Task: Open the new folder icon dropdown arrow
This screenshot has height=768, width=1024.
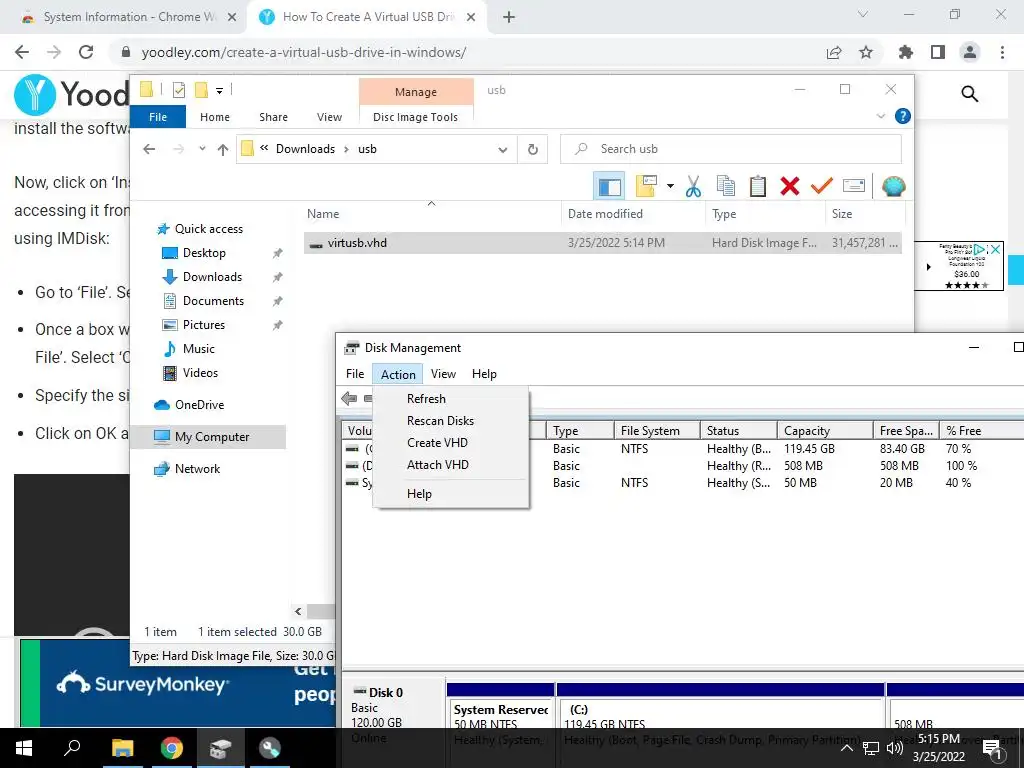Action: click(670, 187)
